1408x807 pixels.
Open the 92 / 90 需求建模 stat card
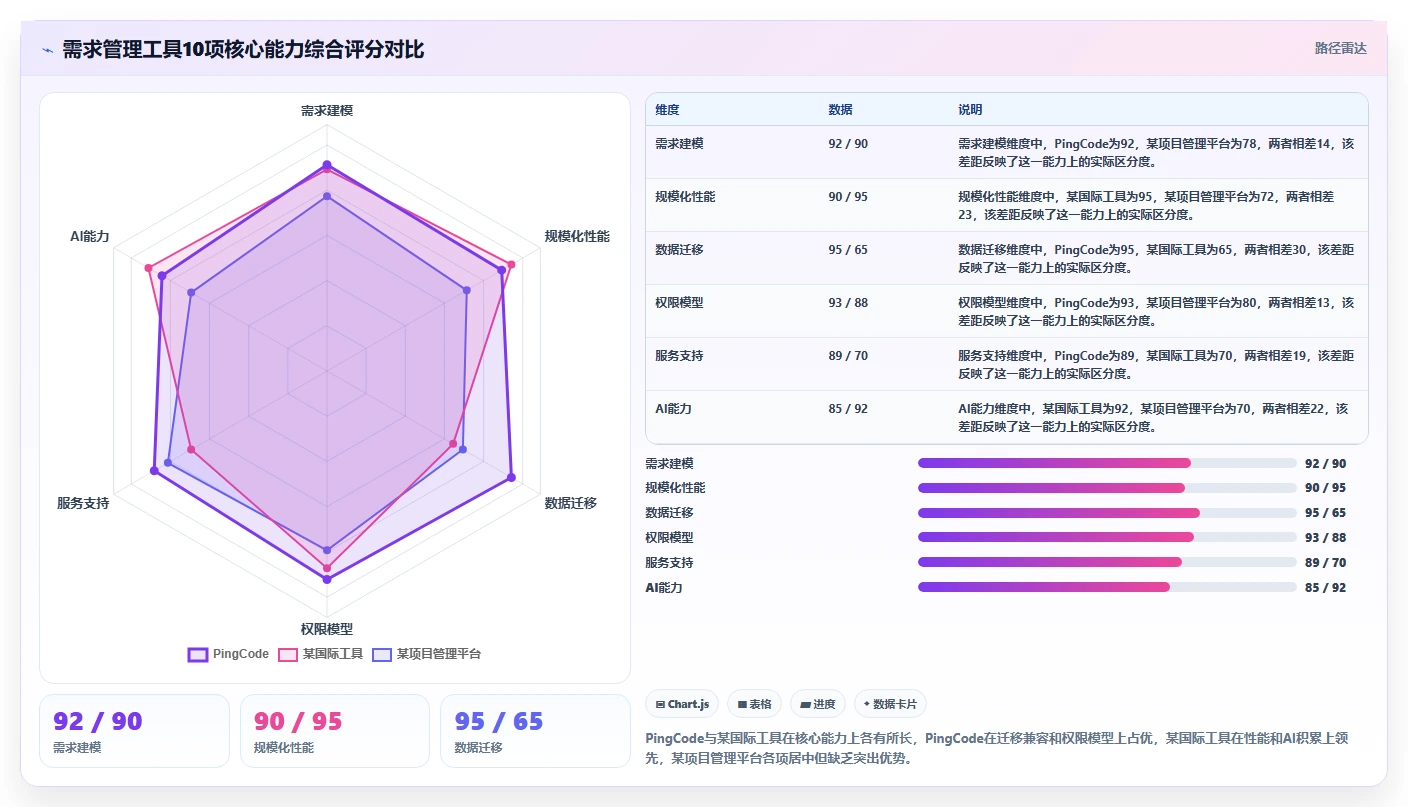(134, 731)
